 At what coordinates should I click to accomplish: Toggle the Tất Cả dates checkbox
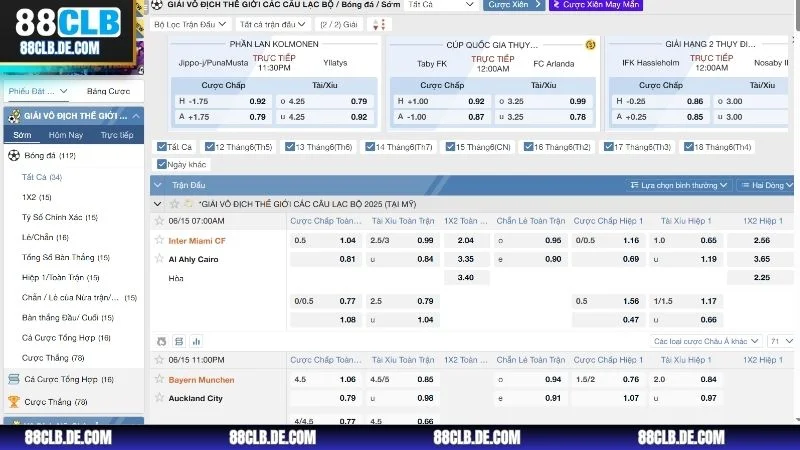click(x=162, y=147)
